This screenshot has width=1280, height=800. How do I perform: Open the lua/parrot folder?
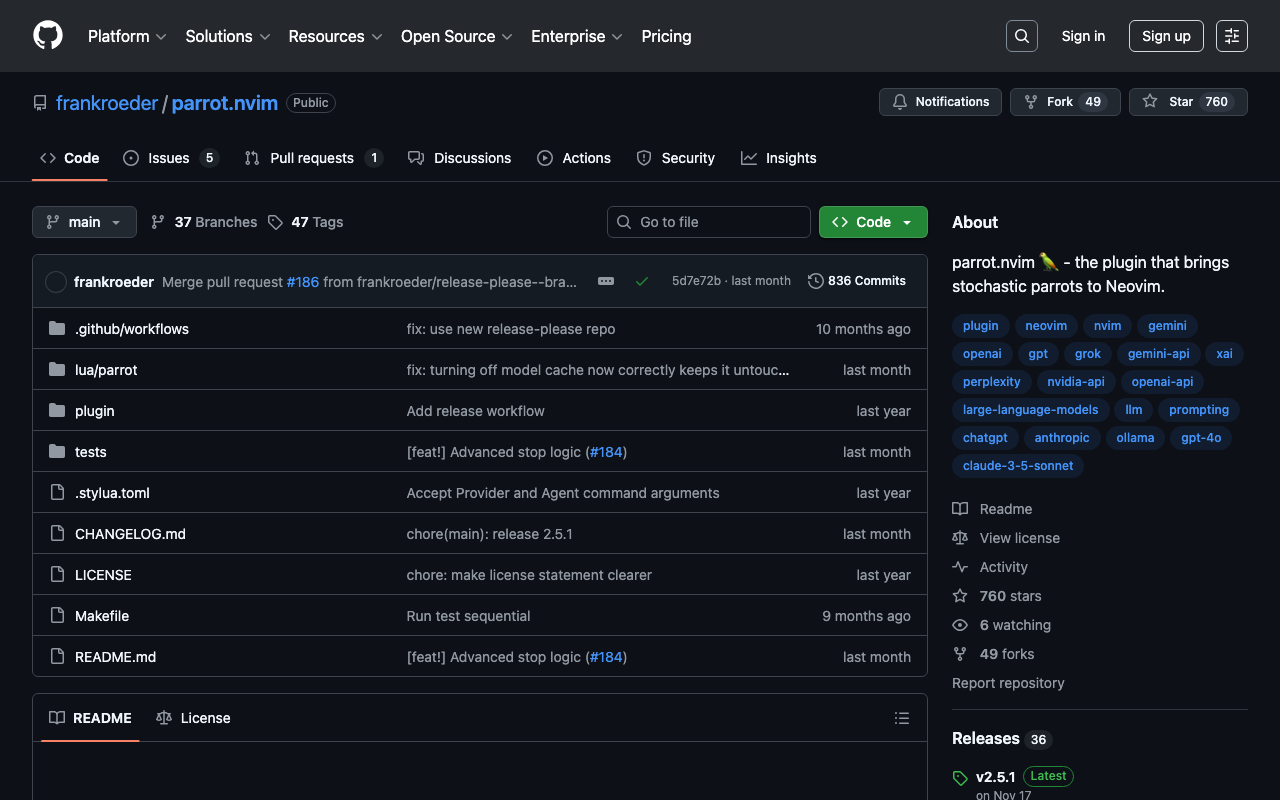(x=106, y=370)
